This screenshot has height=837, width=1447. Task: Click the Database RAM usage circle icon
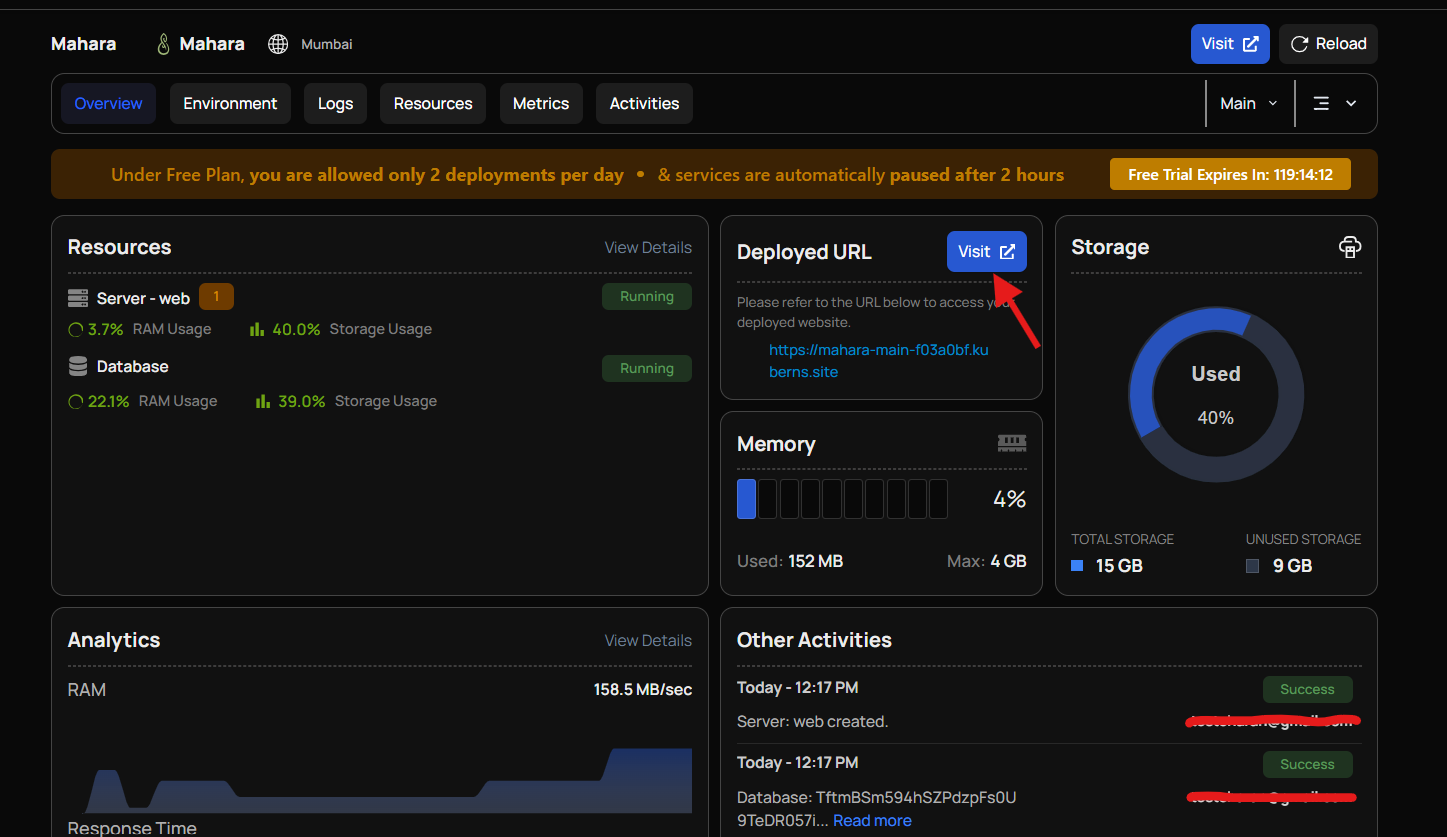coord(75,401)
